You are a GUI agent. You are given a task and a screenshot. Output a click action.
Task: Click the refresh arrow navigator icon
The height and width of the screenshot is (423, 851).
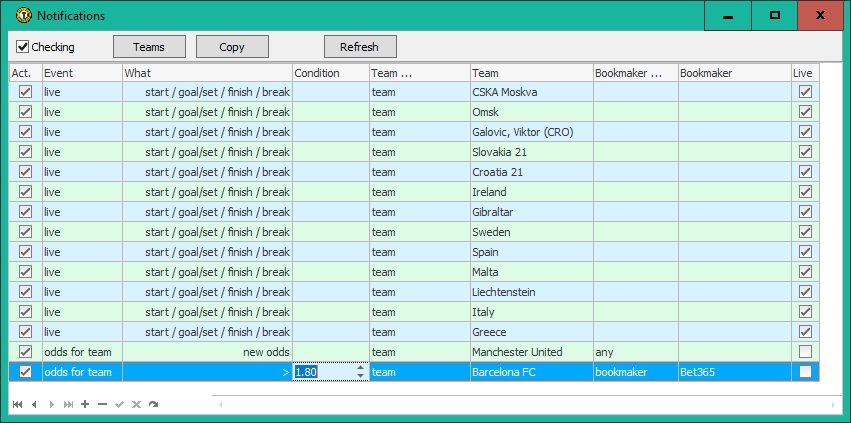point(153,404)
